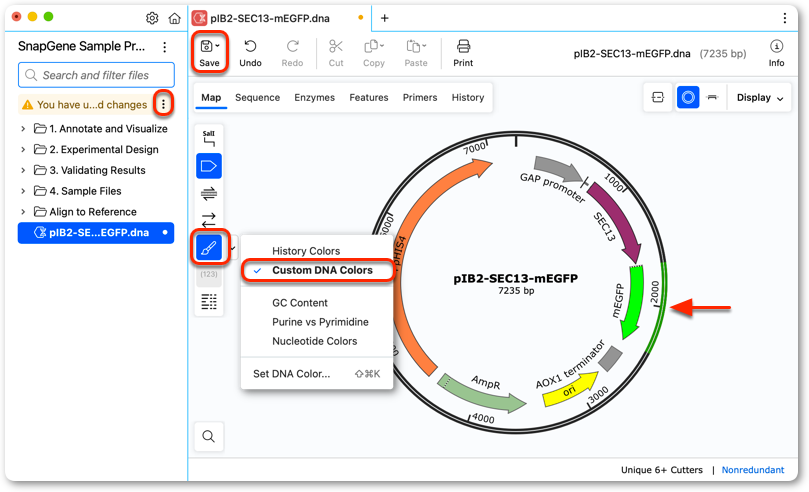Expand the 3. Validating Results folder
Screen dimensions: 809x492
[x=22, y=170]
